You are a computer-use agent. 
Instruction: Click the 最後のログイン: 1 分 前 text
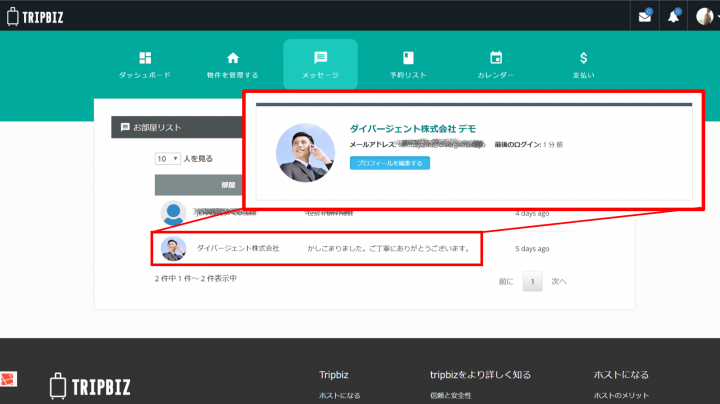[529, 145]
